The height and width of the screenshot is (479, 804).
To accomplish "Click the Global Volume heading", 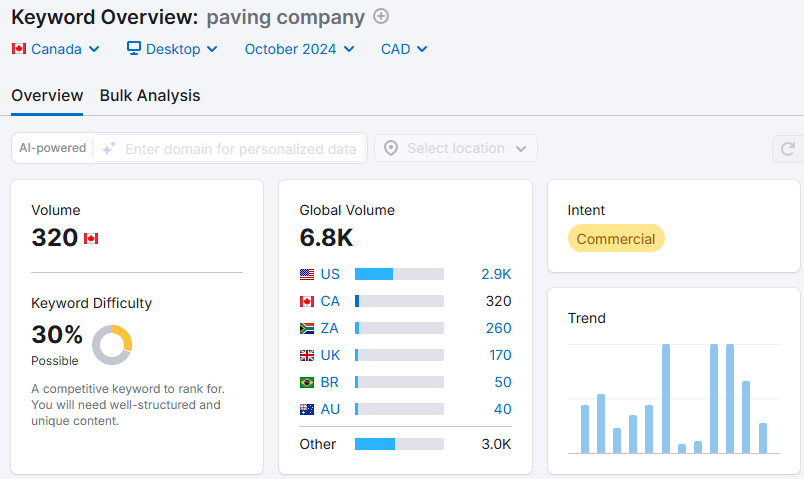I will [347, 210].
